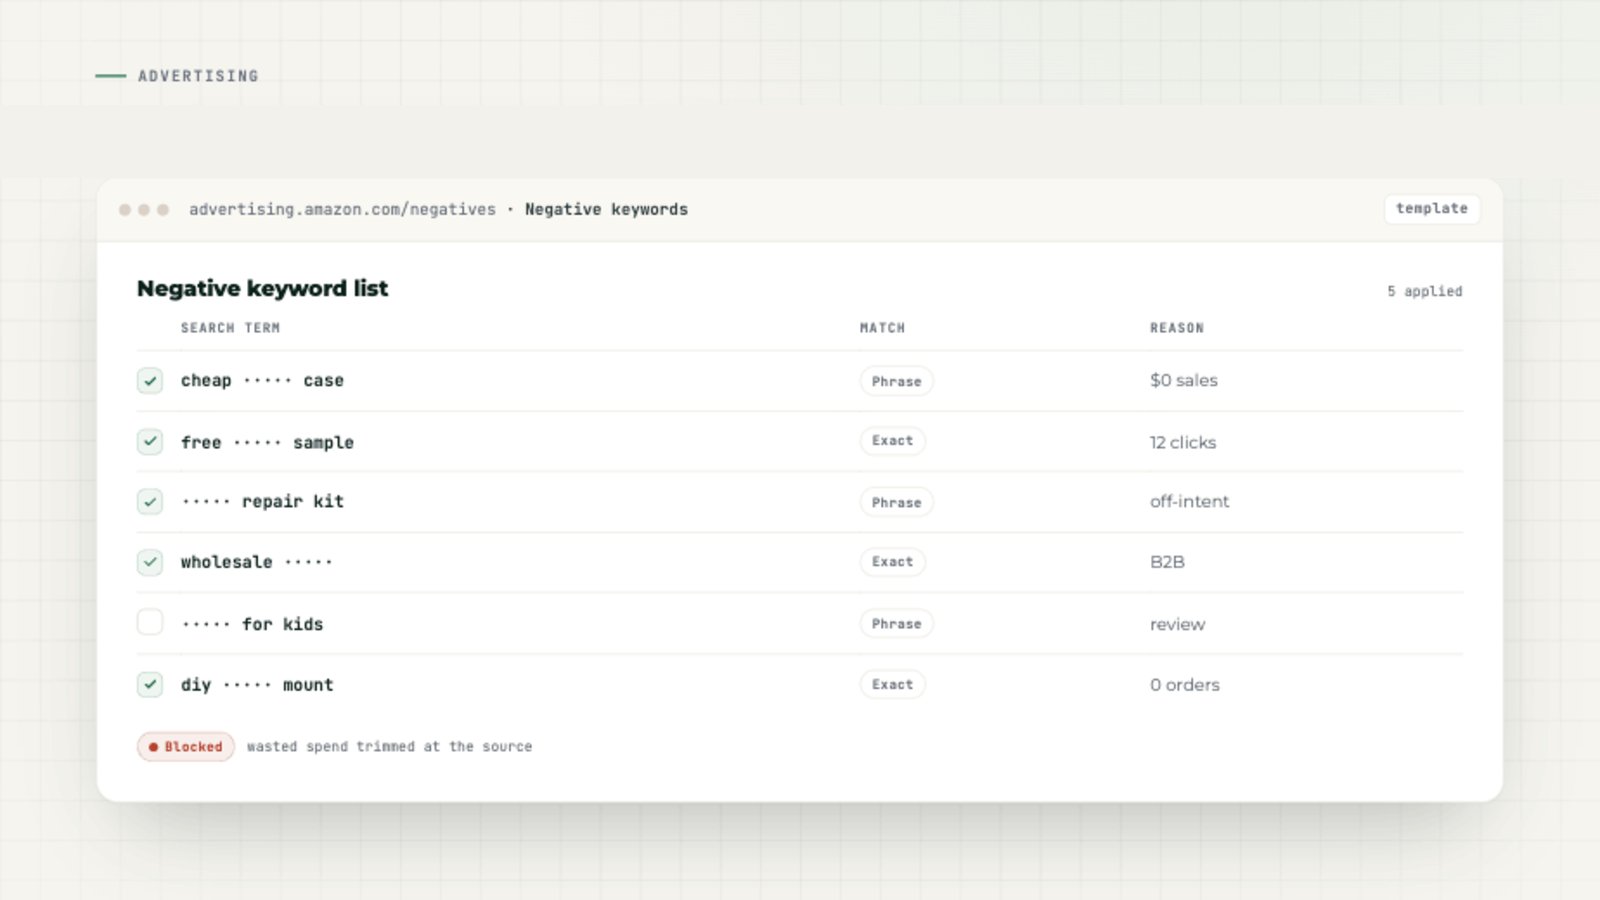Click the red Blocked status badge
The width and height of the screenshot is (1600, 900).
pyautogui.click(x=186, y=747)
